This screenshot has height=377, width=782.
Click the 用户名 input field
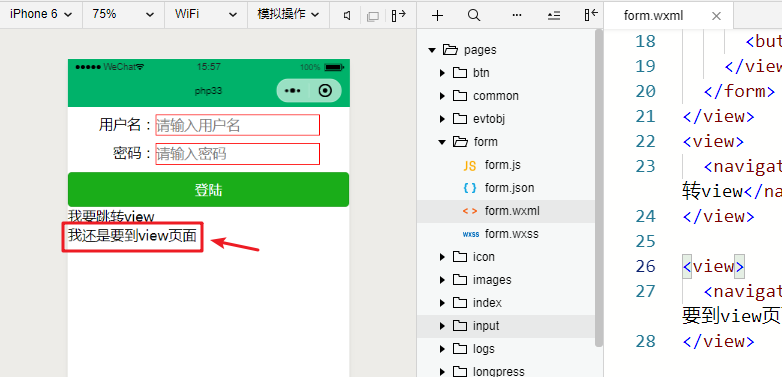coord(237,125)
